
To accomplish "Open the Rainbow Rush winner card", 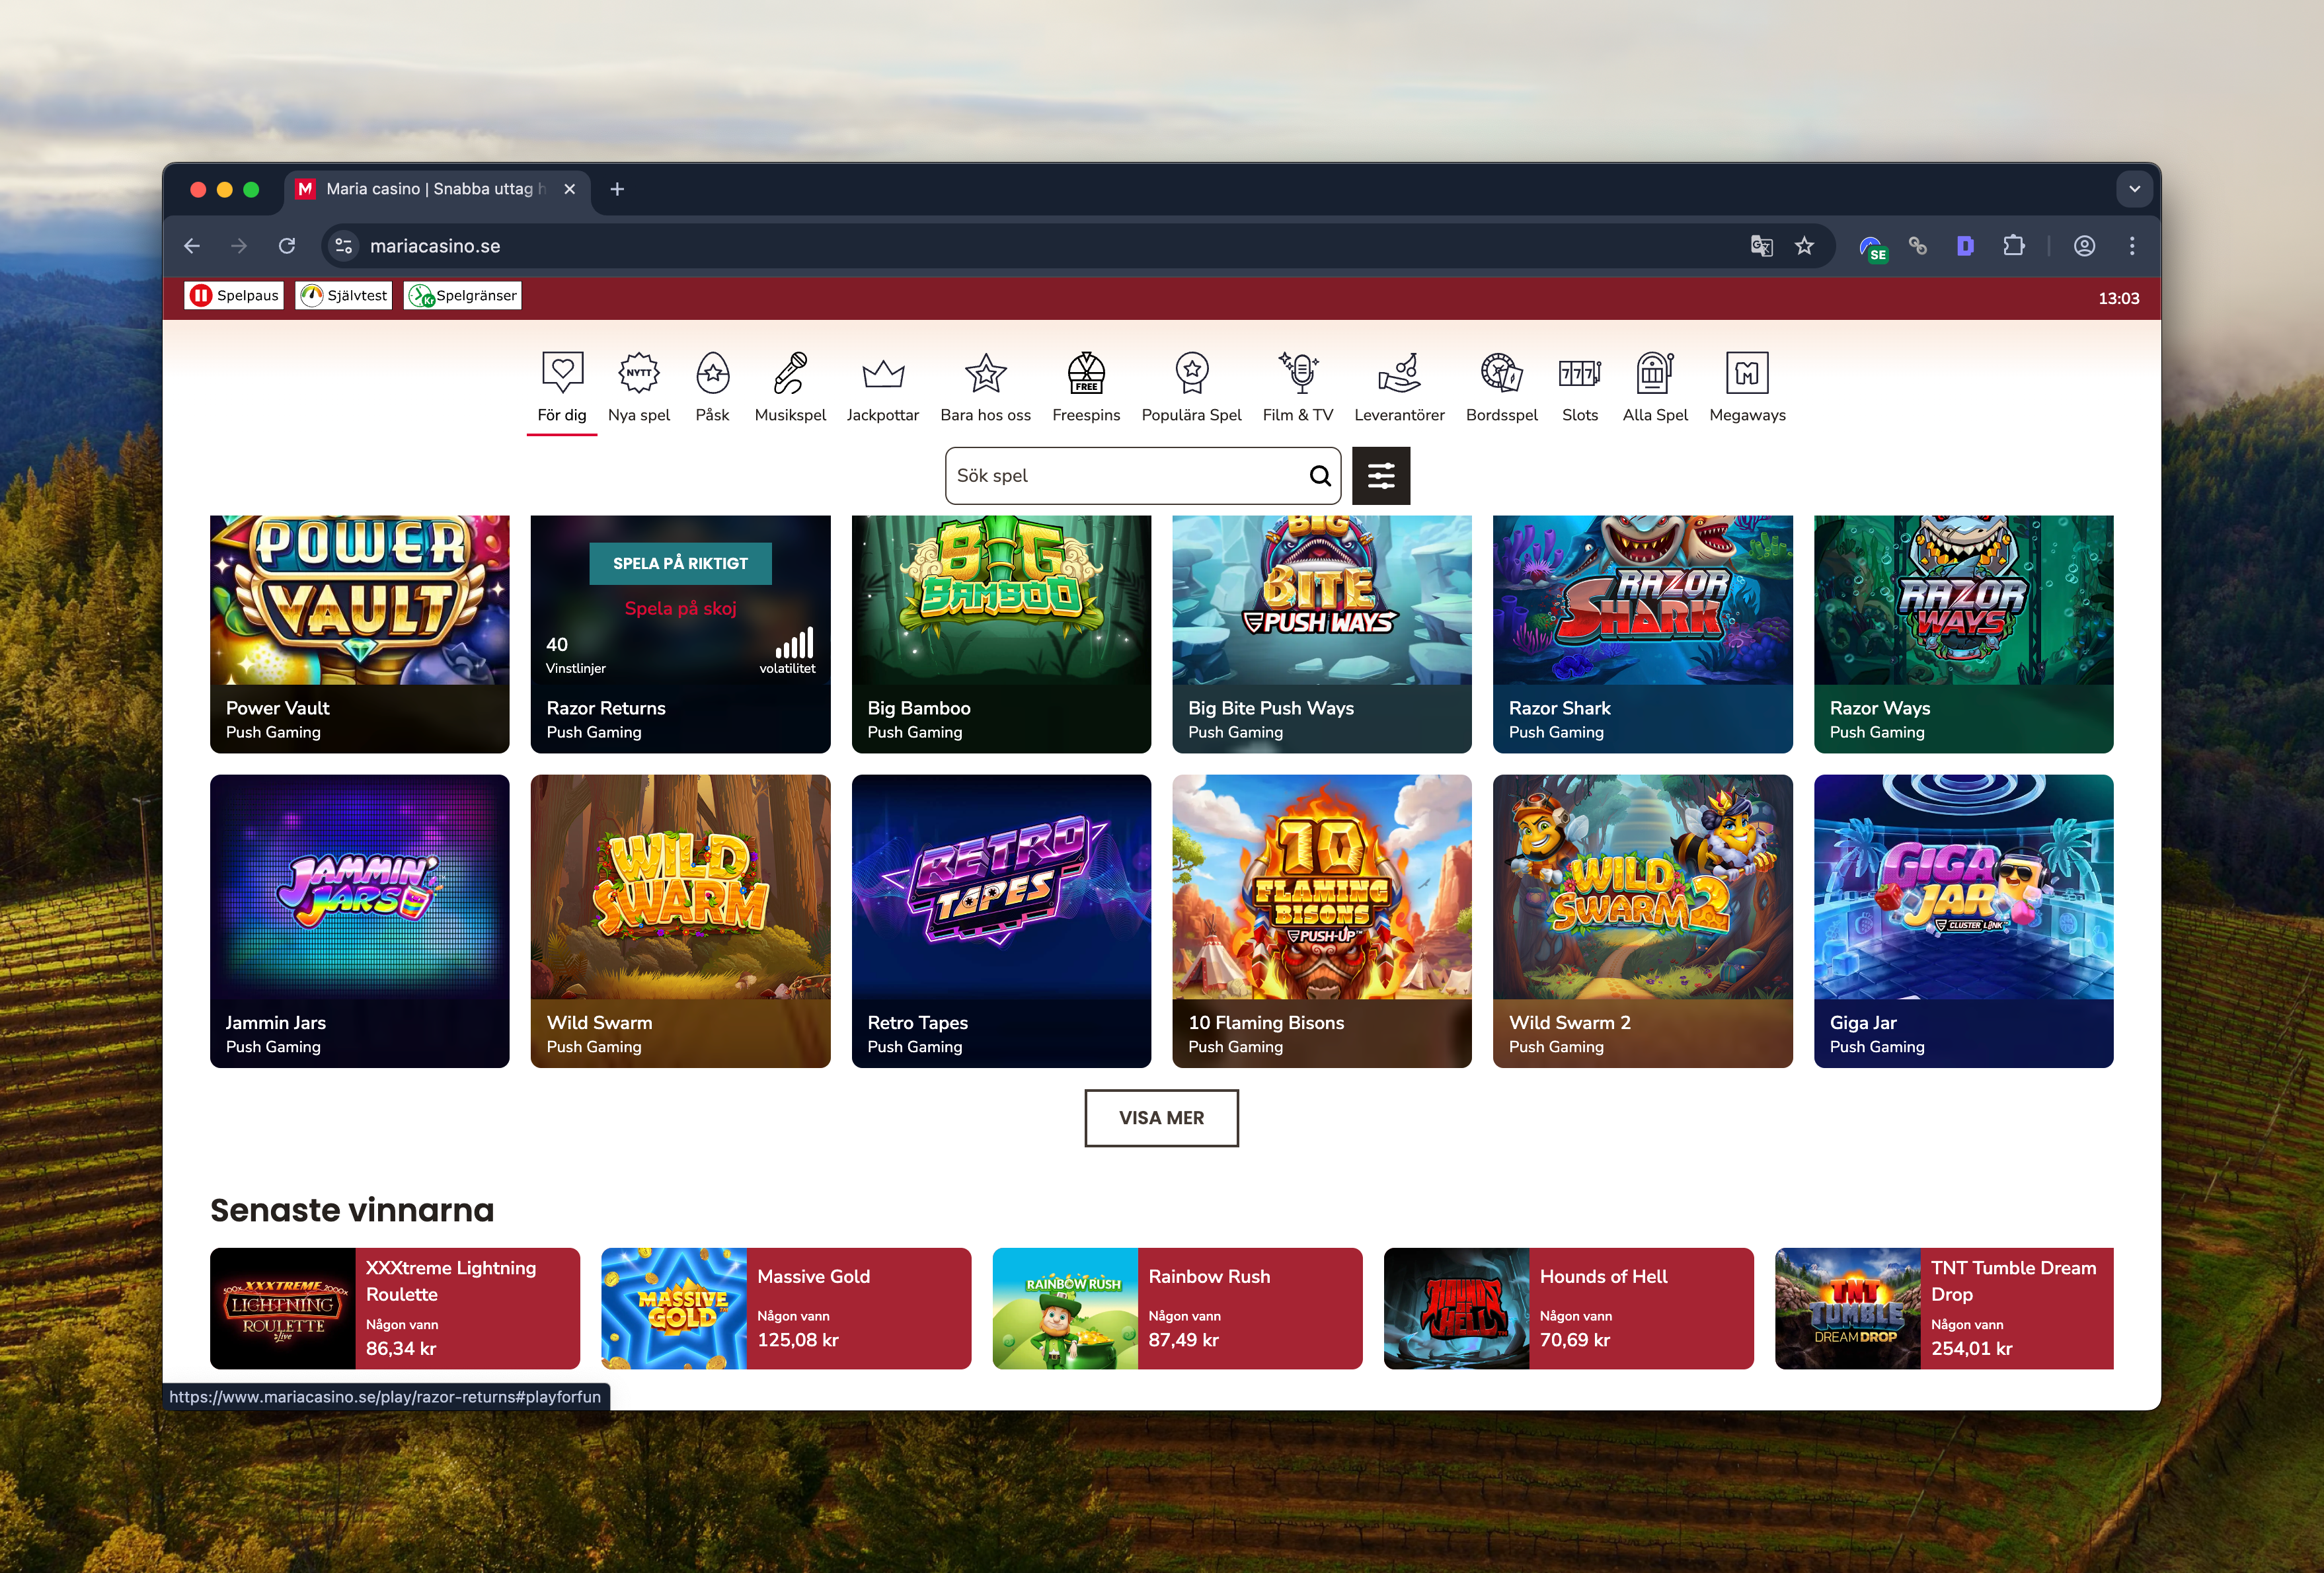I will [1177, 1308].
